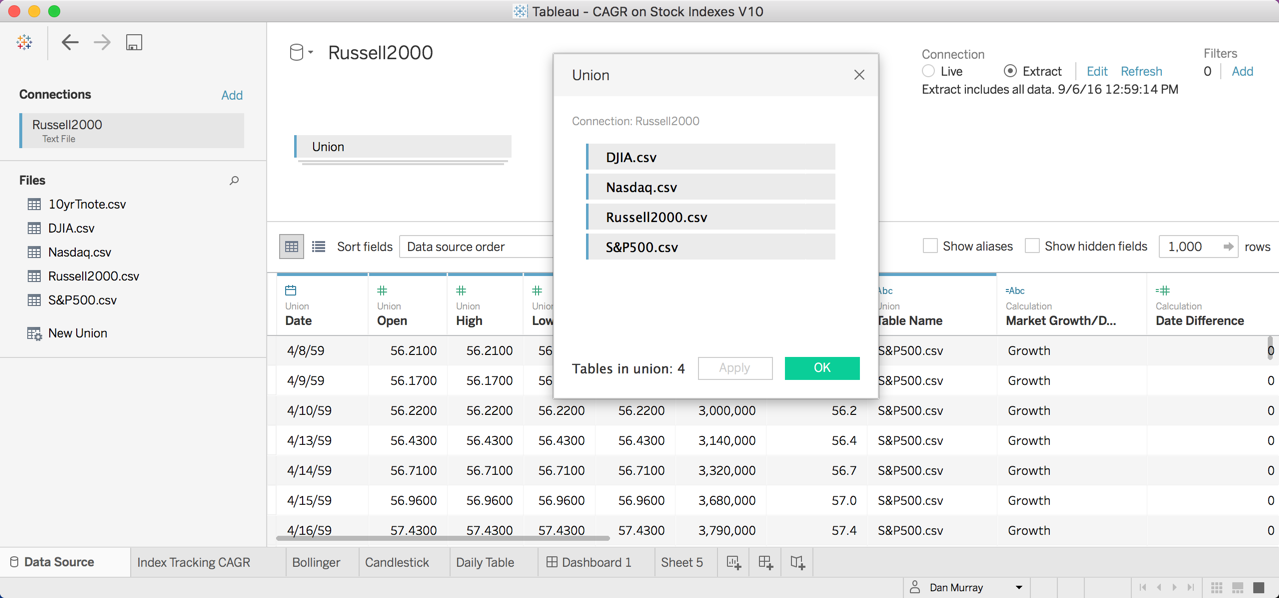The height and width of the screenshot is (598, 1279).
Task: Click OK in the Union dialog
Action: pos(822,368)
